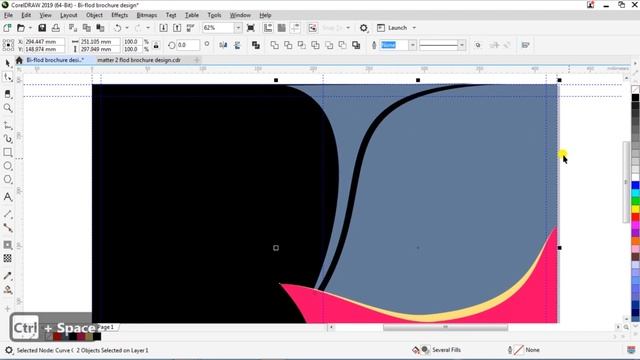
Task: Click the X position field
Action: pyautogui.click(x=44, y=42)
